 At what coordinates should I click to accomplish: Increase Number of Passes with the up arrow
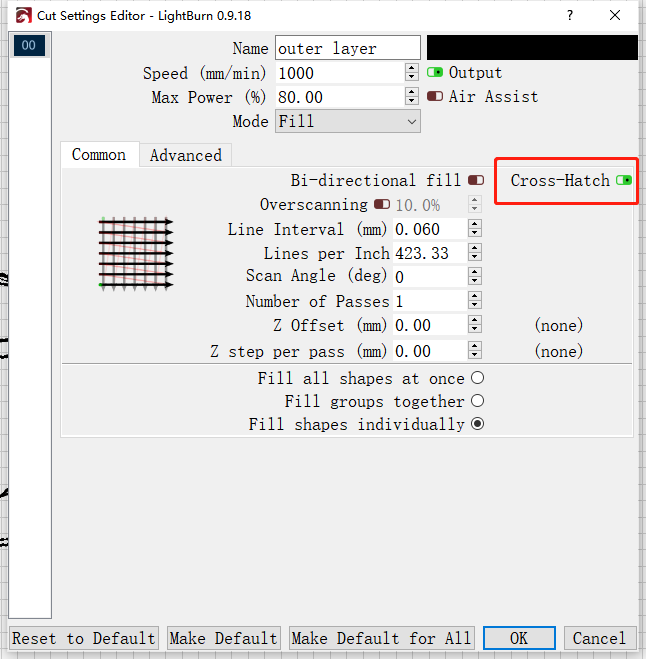coord(475,296)
